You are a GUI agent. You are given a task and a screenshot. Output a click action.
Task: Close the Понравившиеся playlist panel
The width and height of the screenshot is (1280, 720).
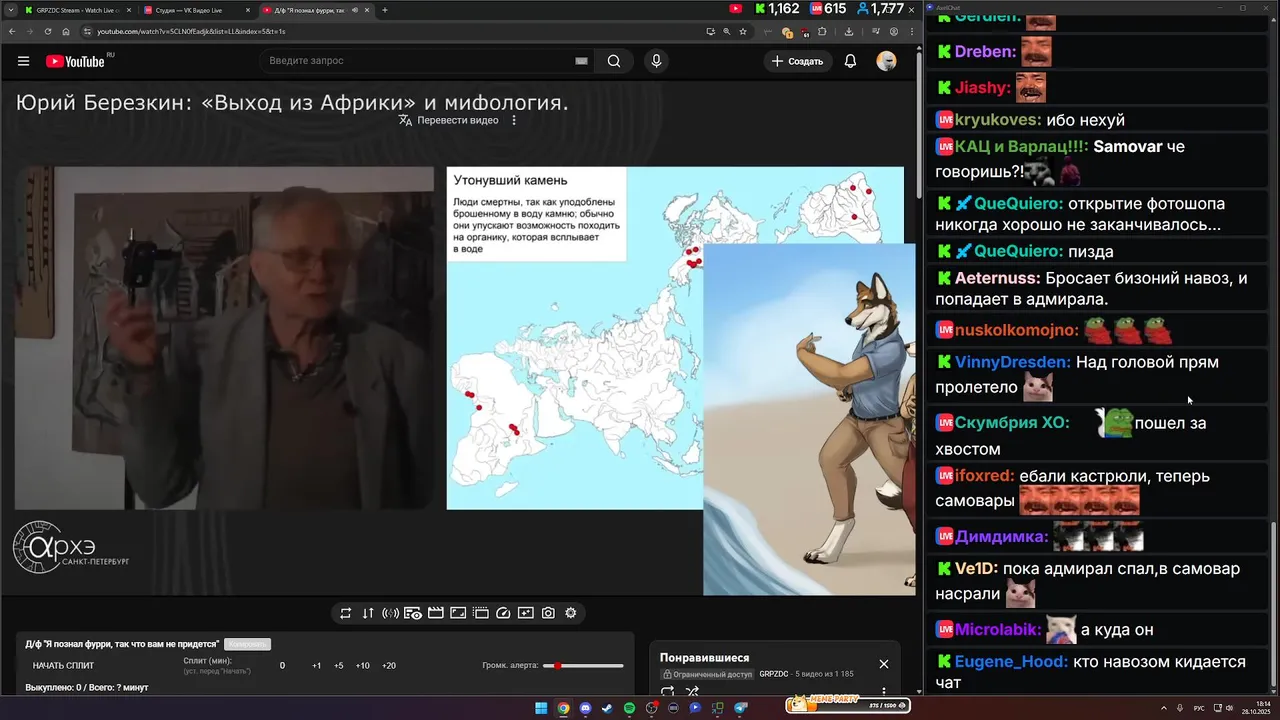pyautogui.click(x=884, y=664)
